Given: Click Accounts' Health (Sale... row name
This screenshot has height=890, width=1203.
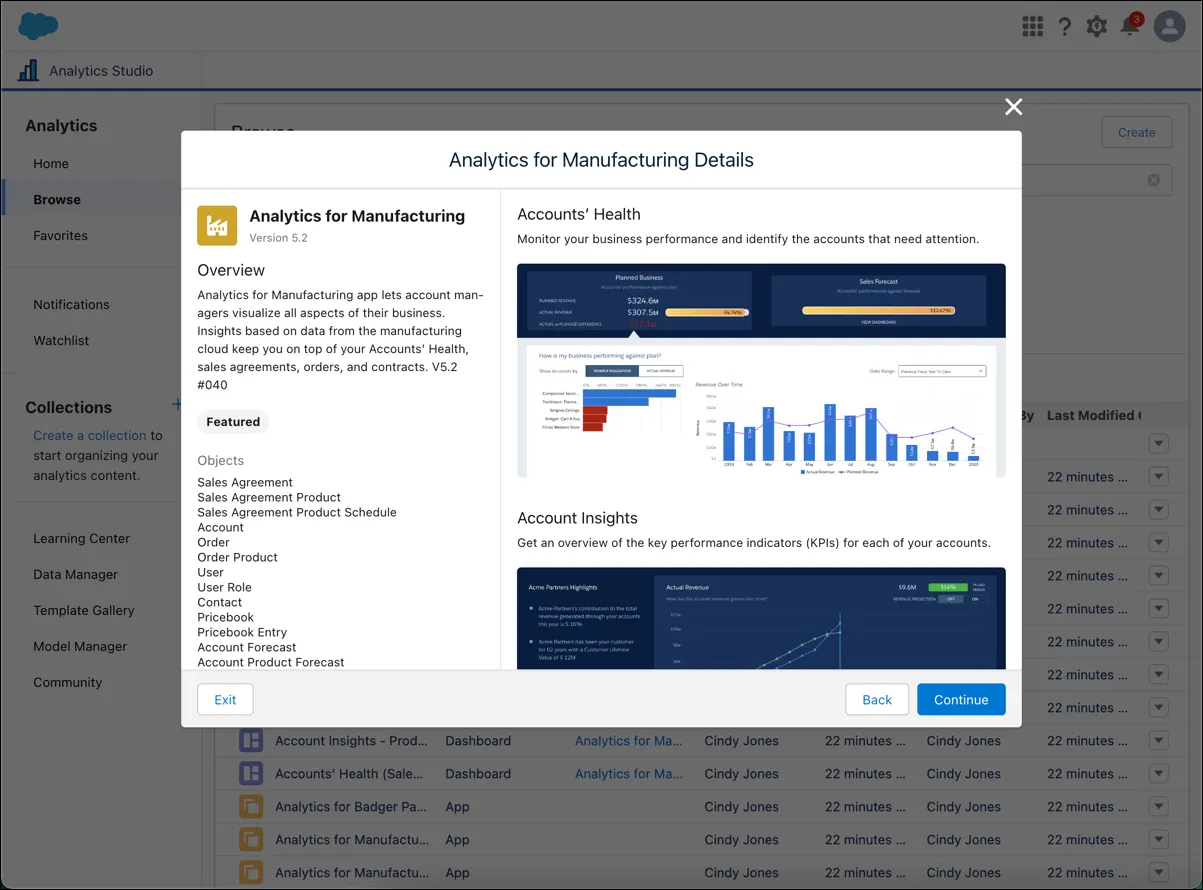Looking at the screenshot, I should tap(351, 774).
